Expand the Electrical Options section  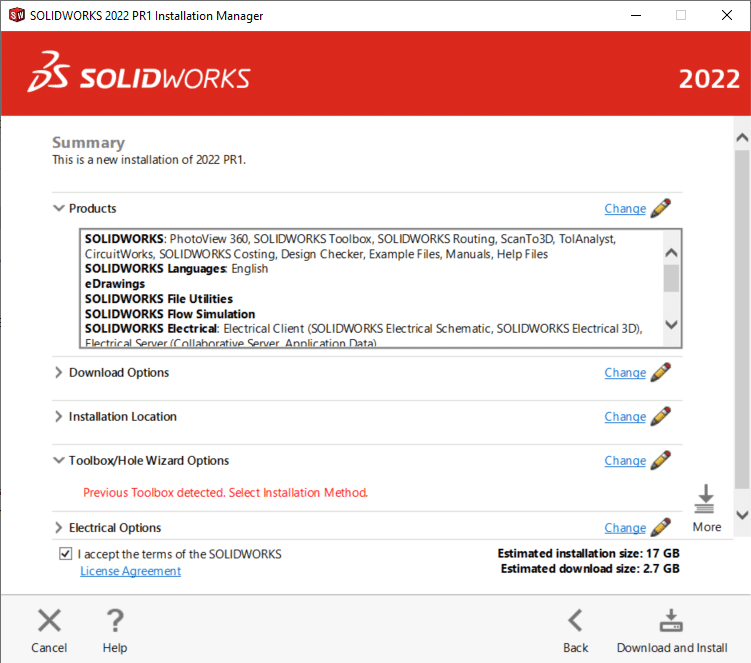58,528
